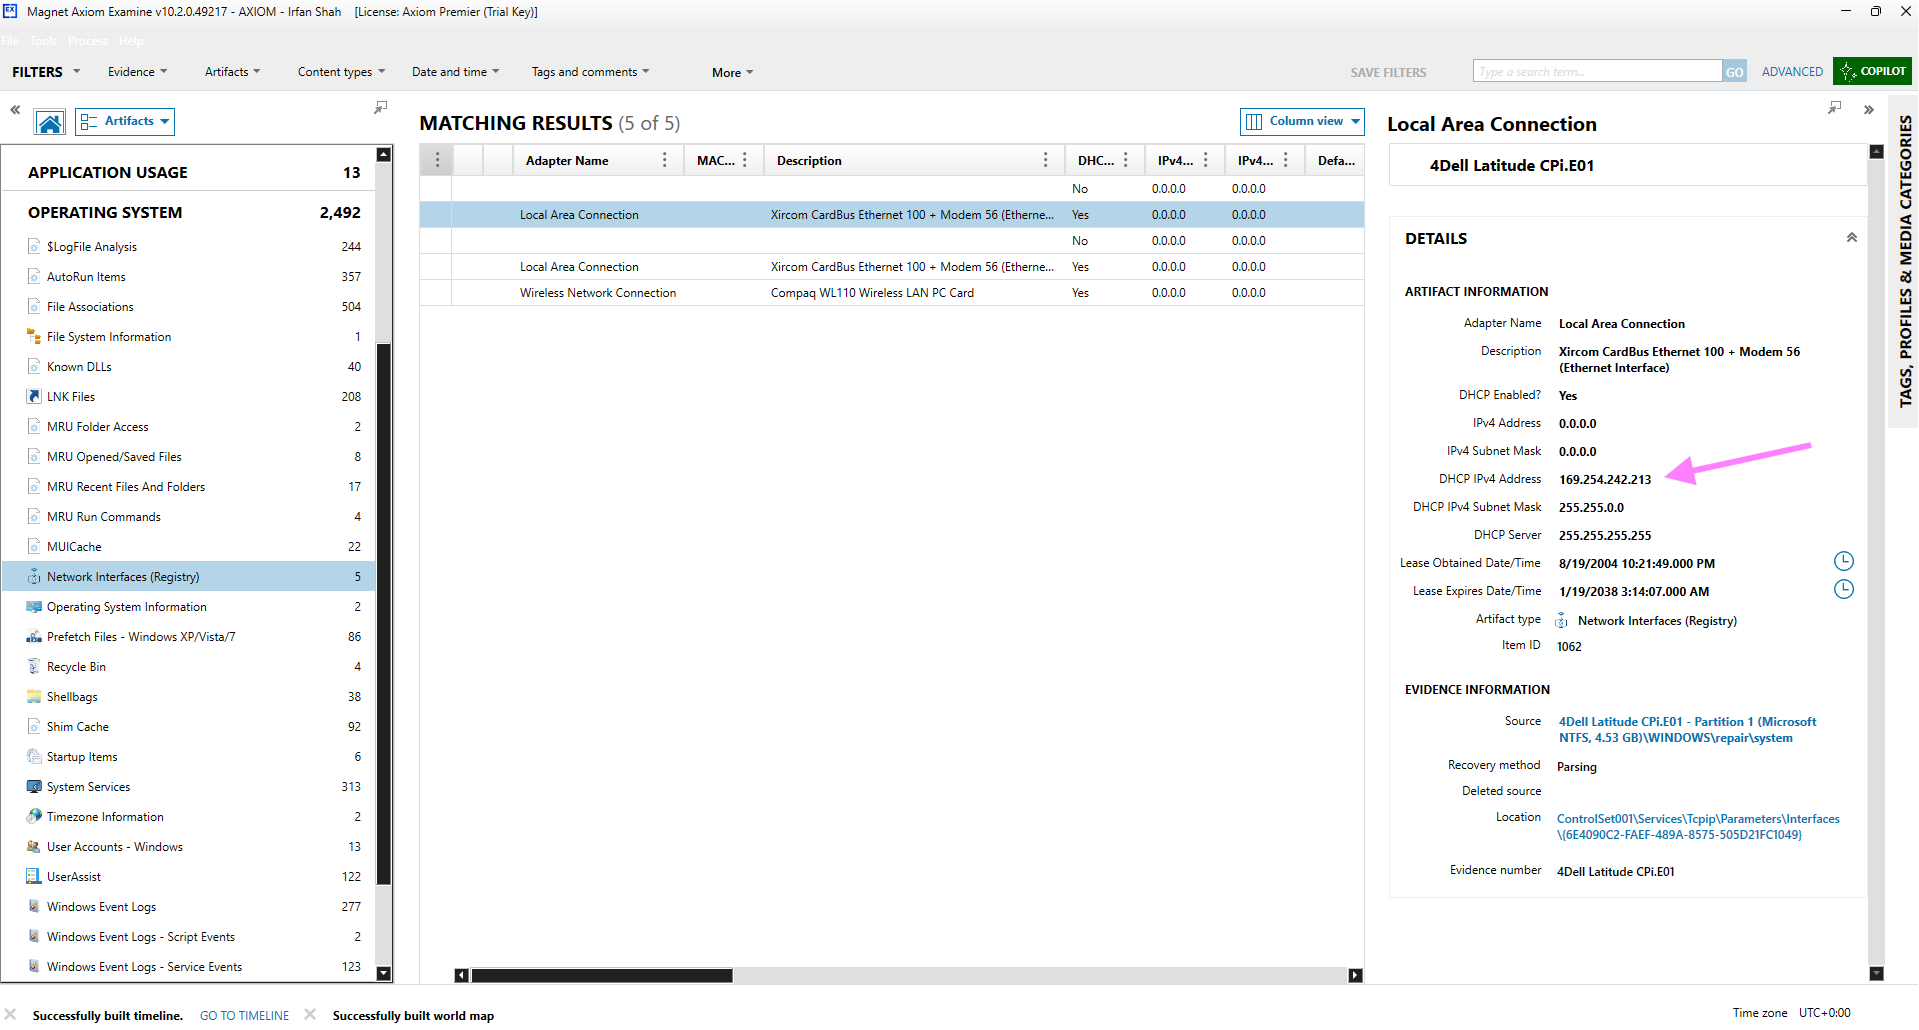The width and height of the screenshot is (1919, 1030).
Task: Click GO TO TIMELINE link
Action: coord(244,1015)
